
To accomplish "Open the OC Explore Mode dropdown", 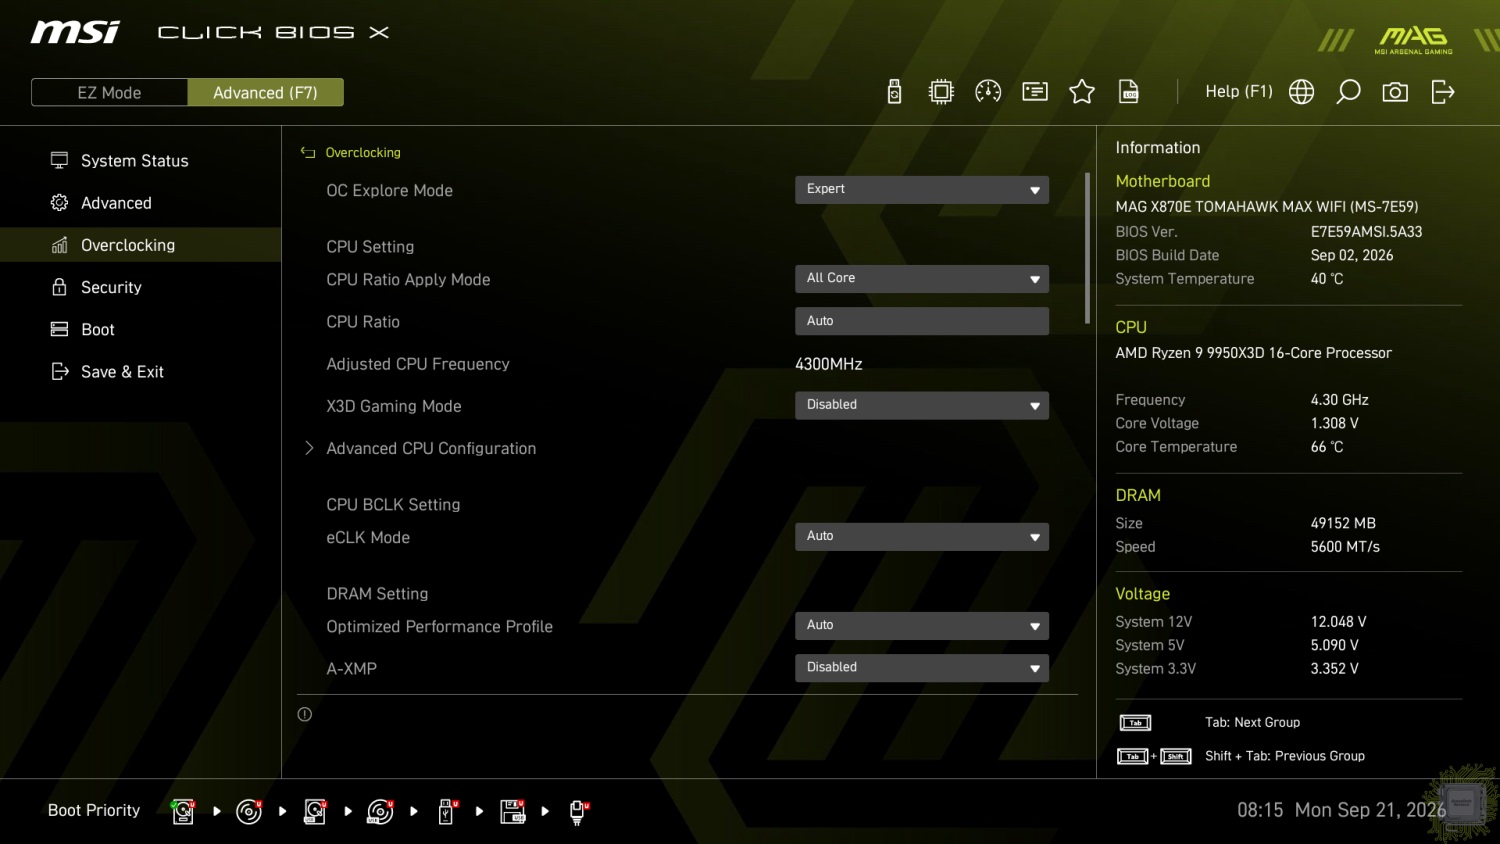I will [921, 189].
